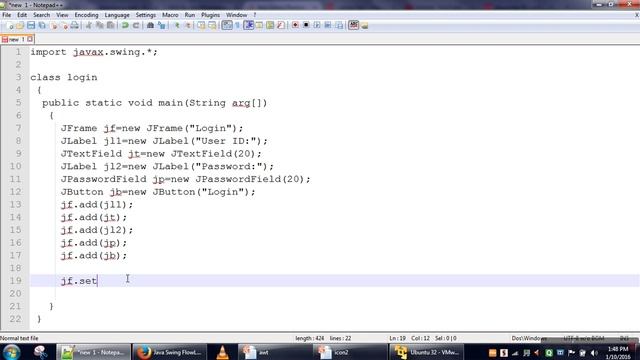Click 'length : 424' in status bar
The width and height of the screenshot is (640, 360).
coord(310,338)
